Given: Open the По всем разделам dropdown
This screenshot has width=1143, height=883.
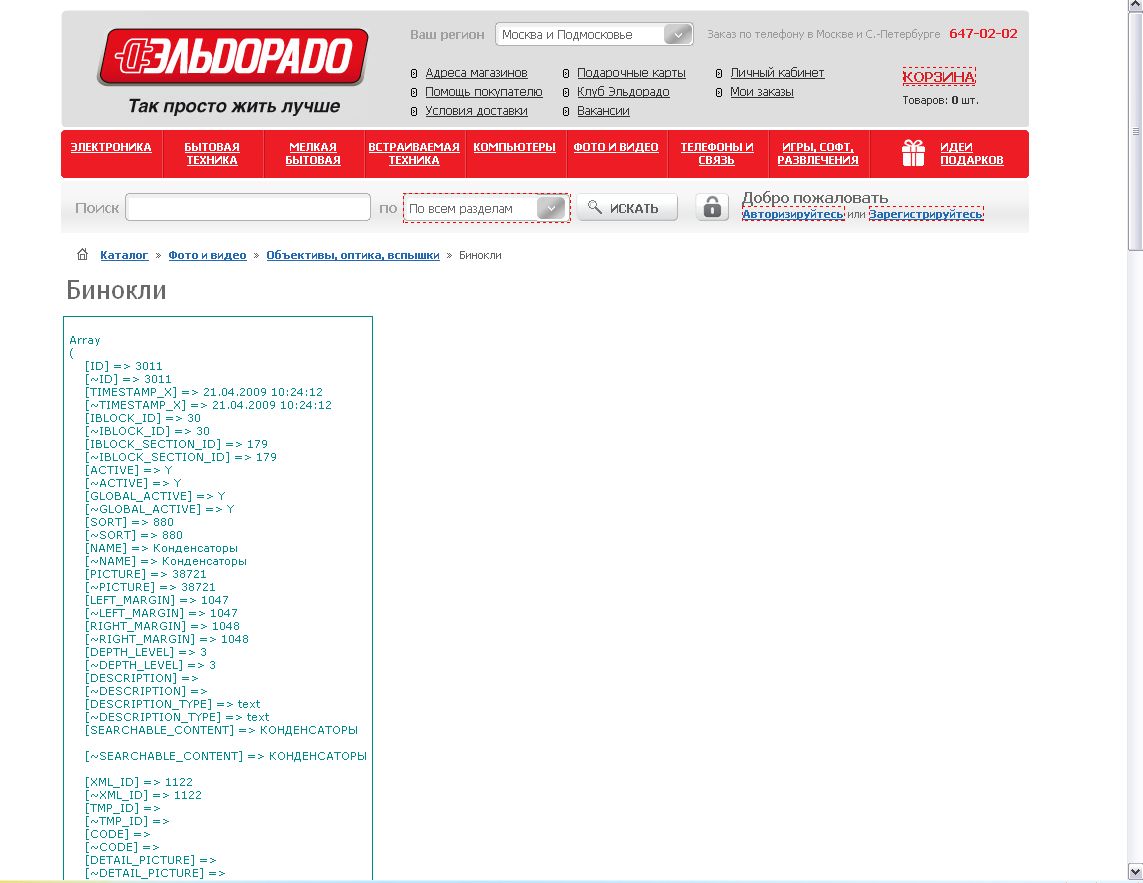Looking at the screenshot, I should point(486,209).
